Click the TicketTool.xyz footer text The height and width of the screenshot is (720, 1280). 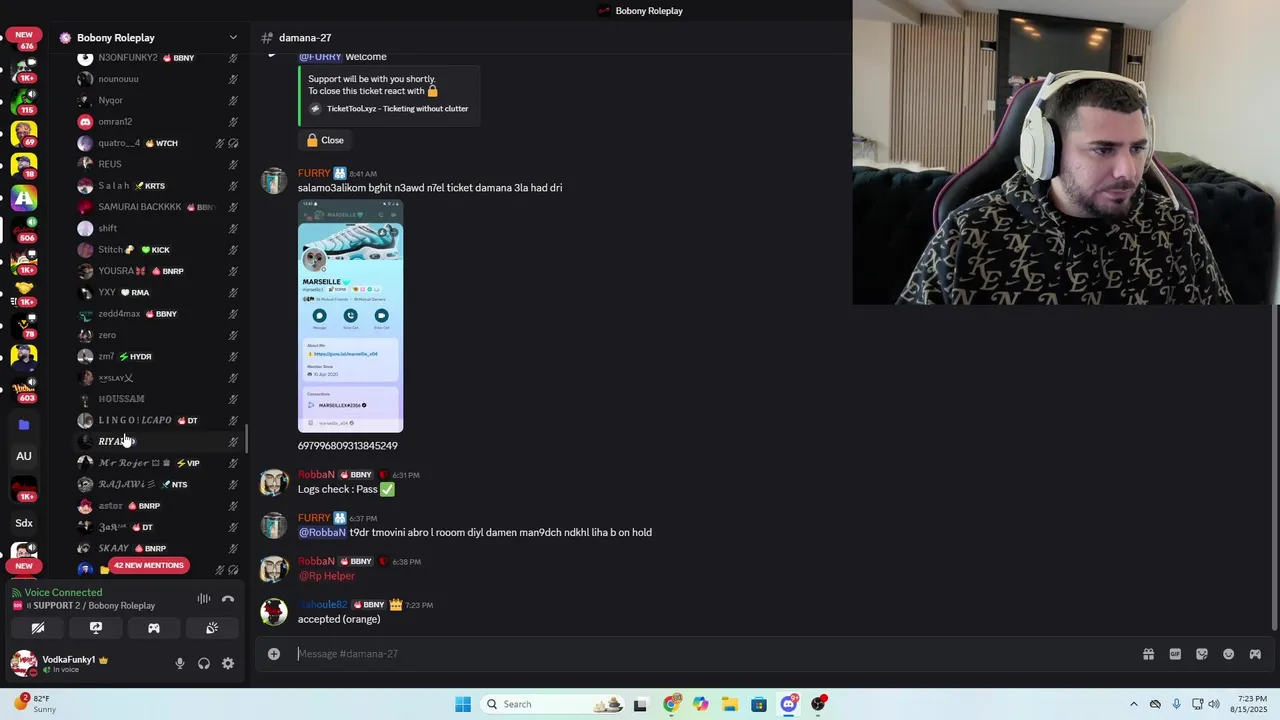point(397,109)
